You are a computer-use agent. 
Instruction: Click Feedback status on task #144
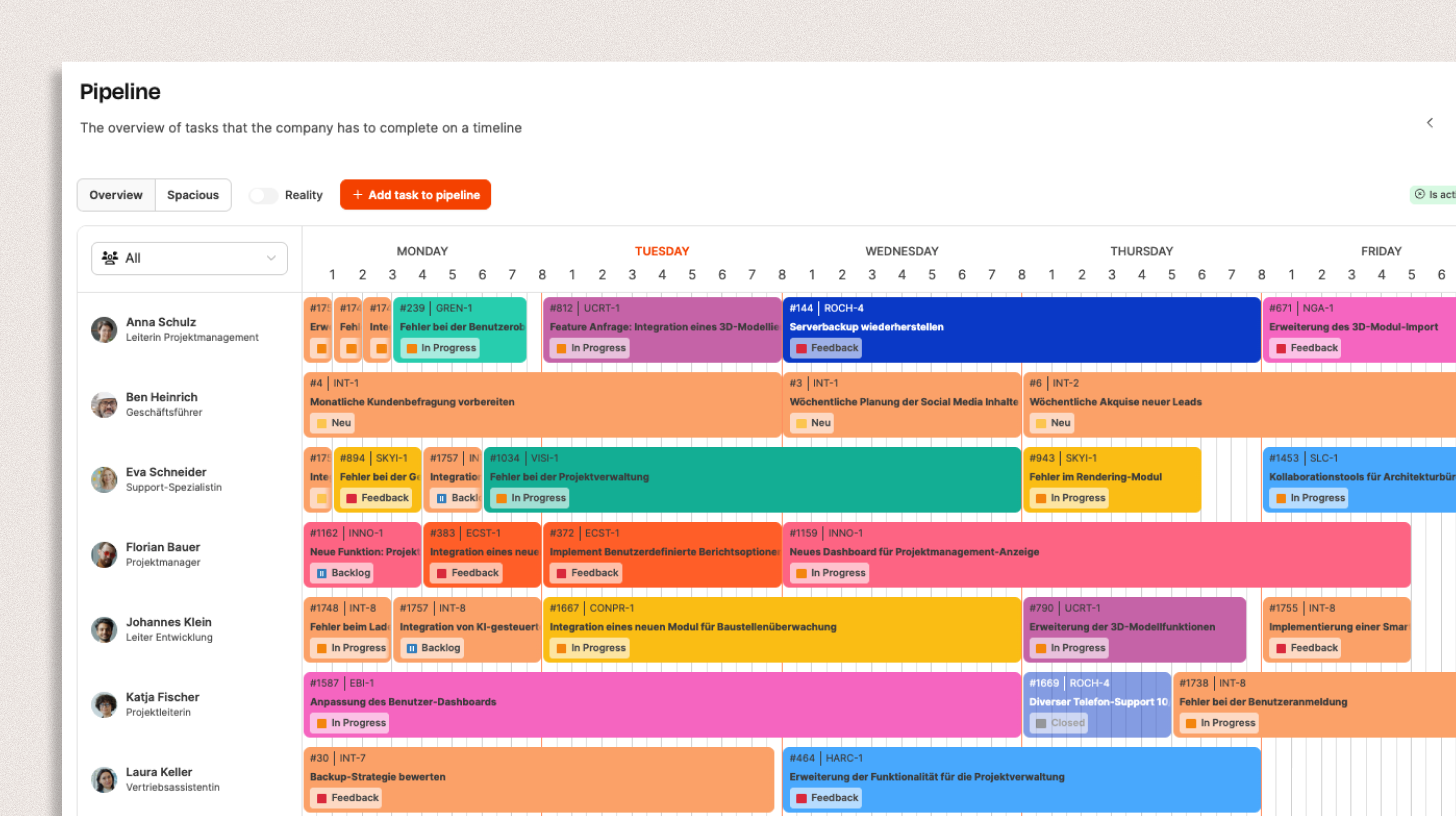point(826,348)
